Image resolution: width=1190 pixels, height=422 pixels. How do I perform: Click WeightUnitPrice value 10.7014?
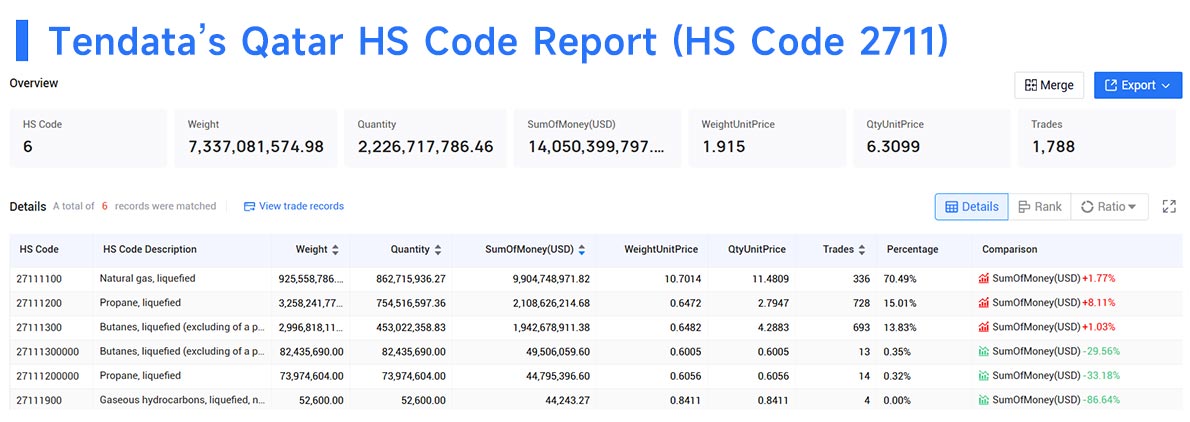[681, 279]
